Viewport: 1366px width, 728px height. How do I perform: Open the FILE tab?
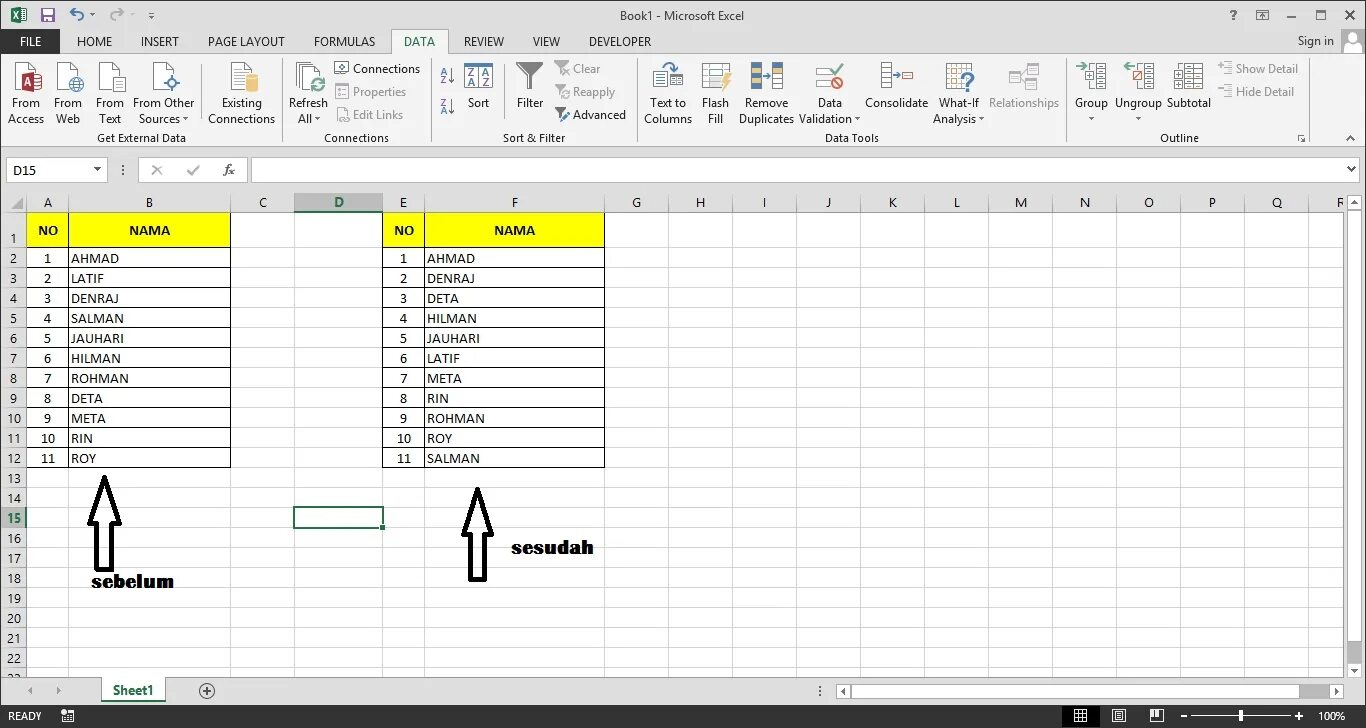[x=30, y=41]
